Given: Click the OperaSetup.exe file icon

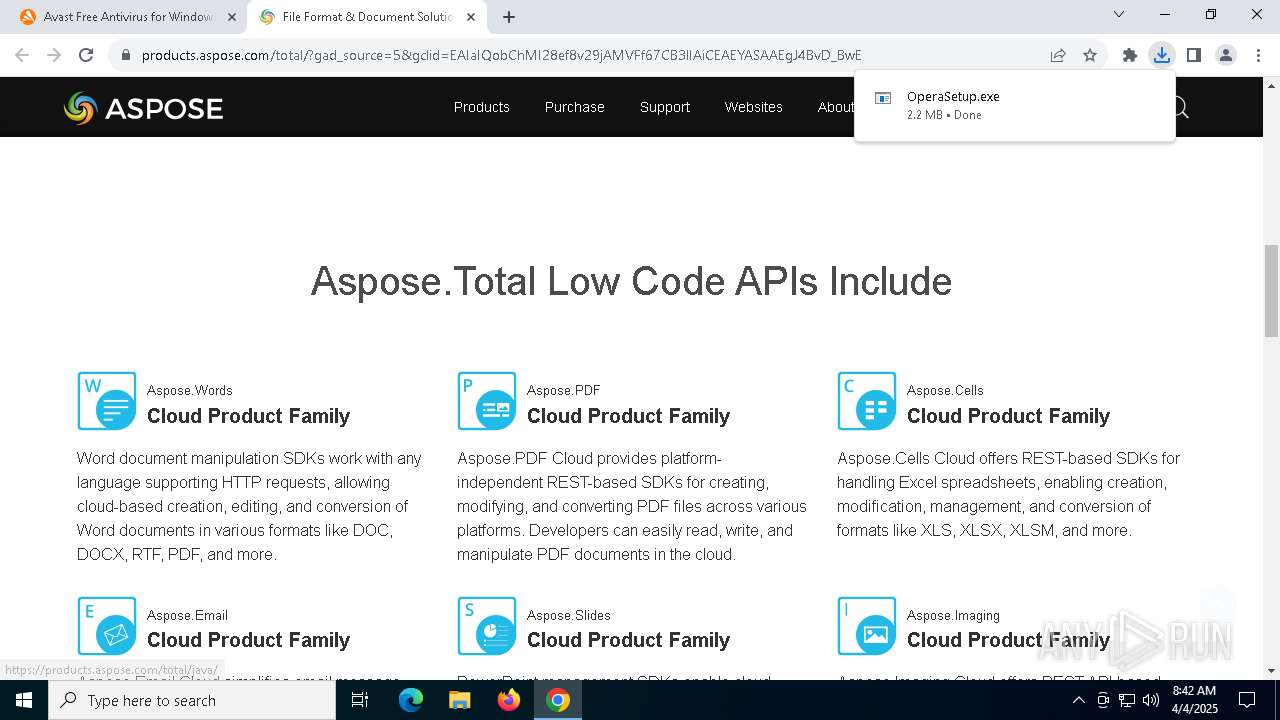Looking at the screenshot, I should [x=883, y=98].
